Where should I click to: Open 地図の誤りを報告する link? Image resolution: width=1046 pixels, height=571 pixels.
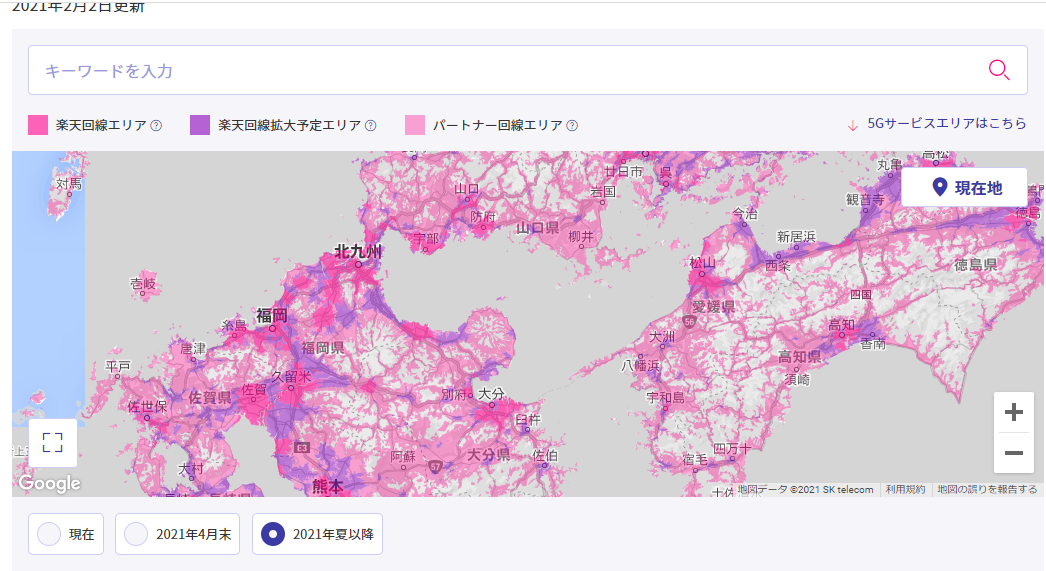click(987, 490)
